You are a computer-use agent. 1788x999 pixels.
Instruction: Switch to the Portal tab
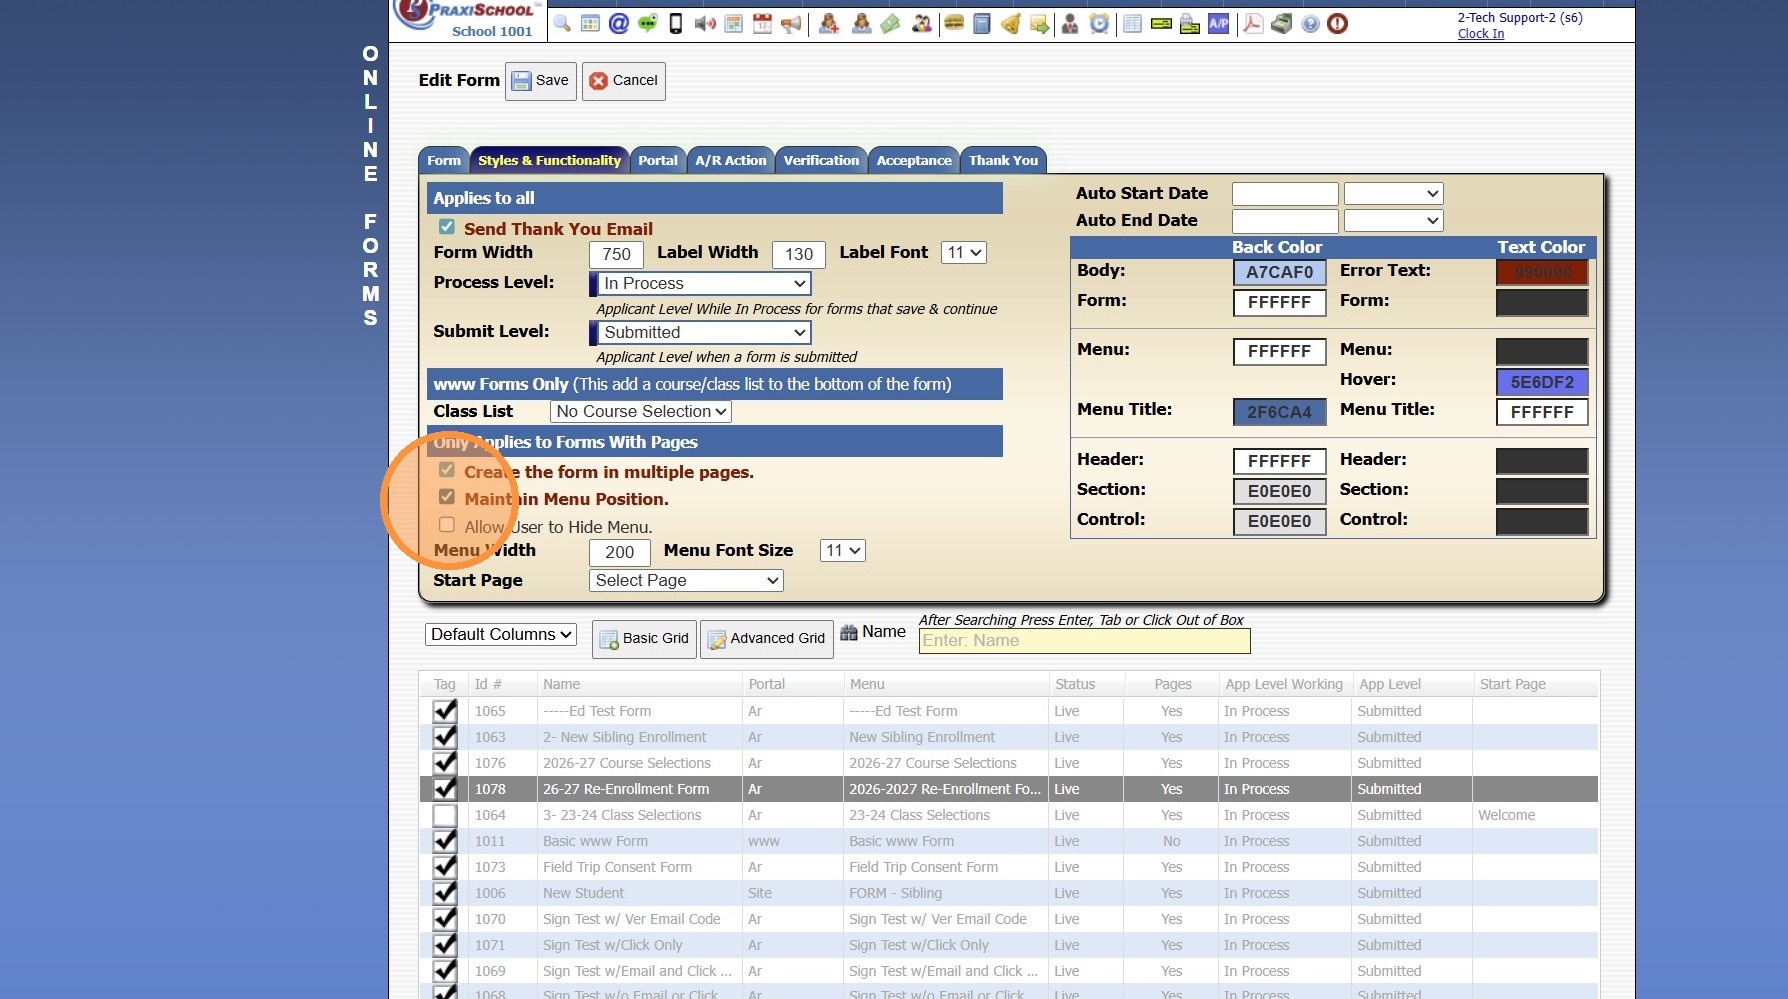657,160
